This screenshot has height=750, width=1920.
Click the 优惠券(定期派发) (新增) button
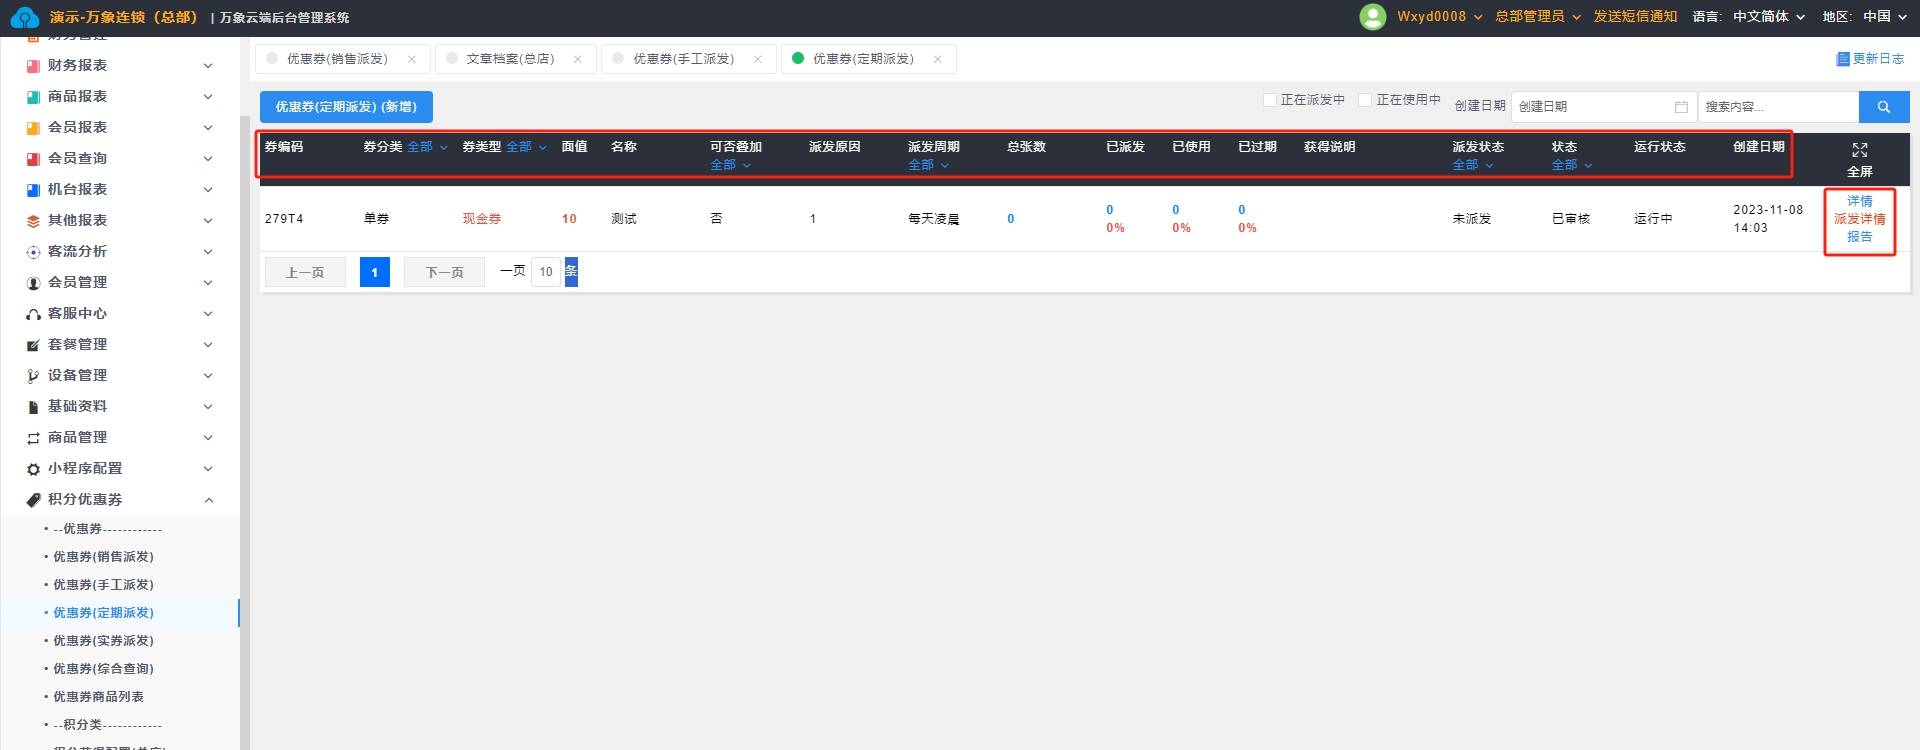pos(346,107)
